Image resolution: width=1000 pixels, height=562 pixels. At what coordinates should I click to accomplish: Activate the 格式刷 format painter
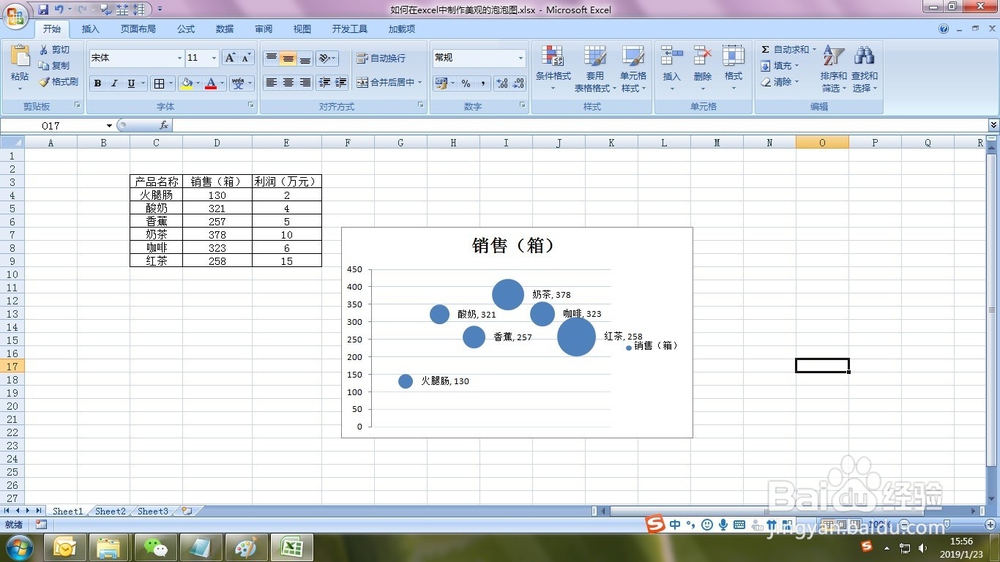click(x=59, y=82)
